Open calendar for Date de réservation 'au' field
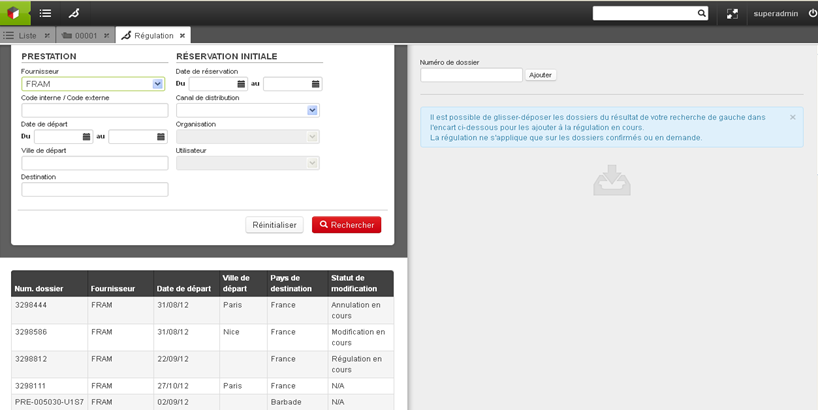Image resolution: width=818 pixels, height=410 pixels. point(316,84)
